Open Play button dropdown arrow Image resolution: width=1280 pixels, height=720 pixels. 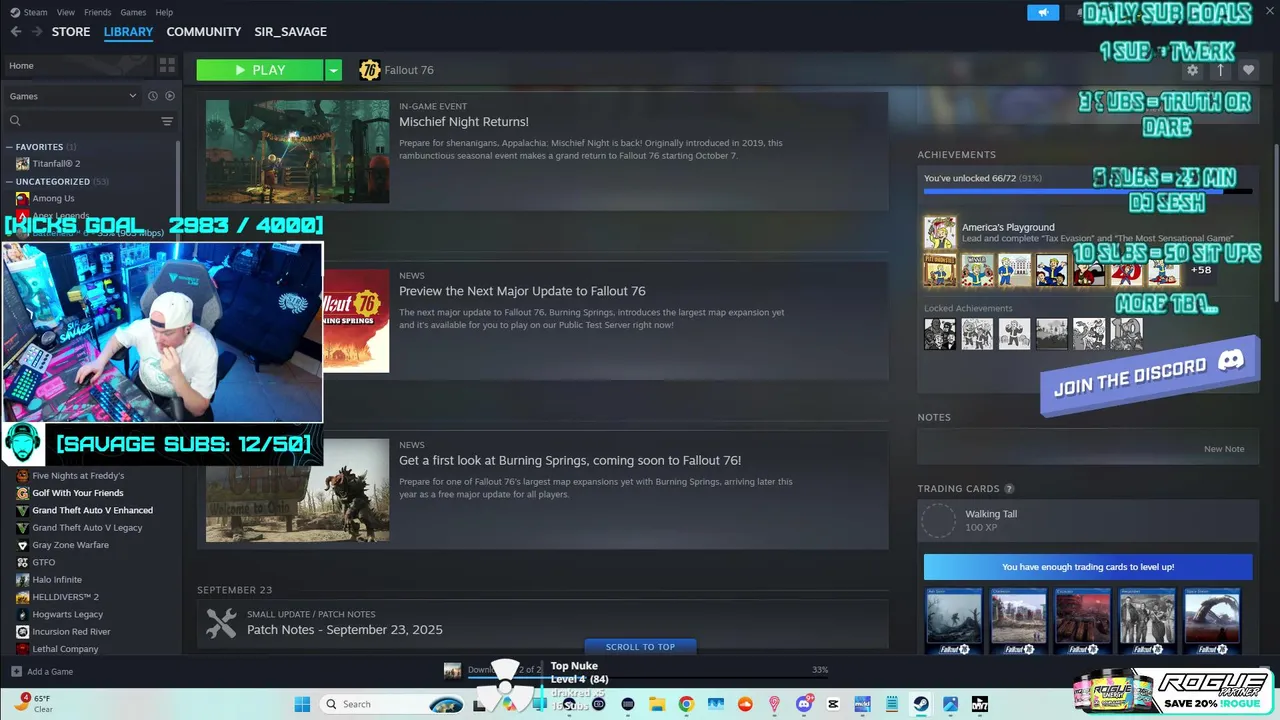[x=334, y=70]
